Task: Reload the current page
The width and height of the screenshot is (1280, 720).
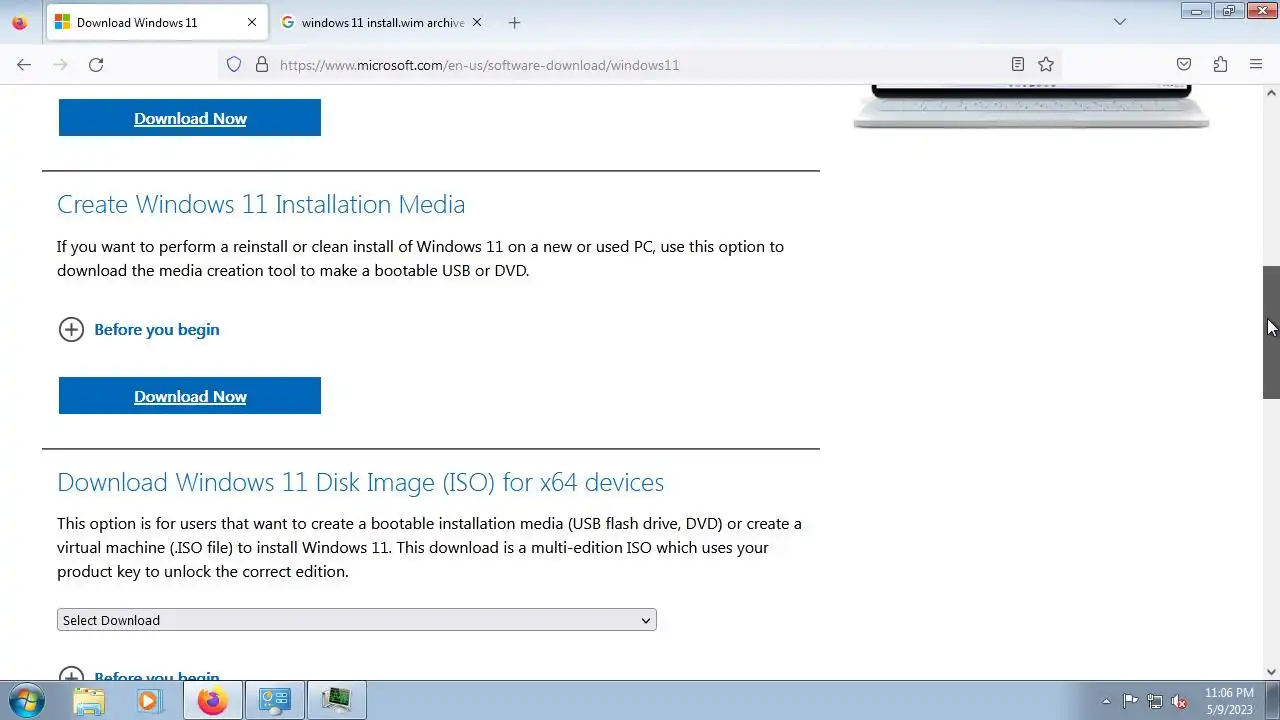Action: [96, 64]
